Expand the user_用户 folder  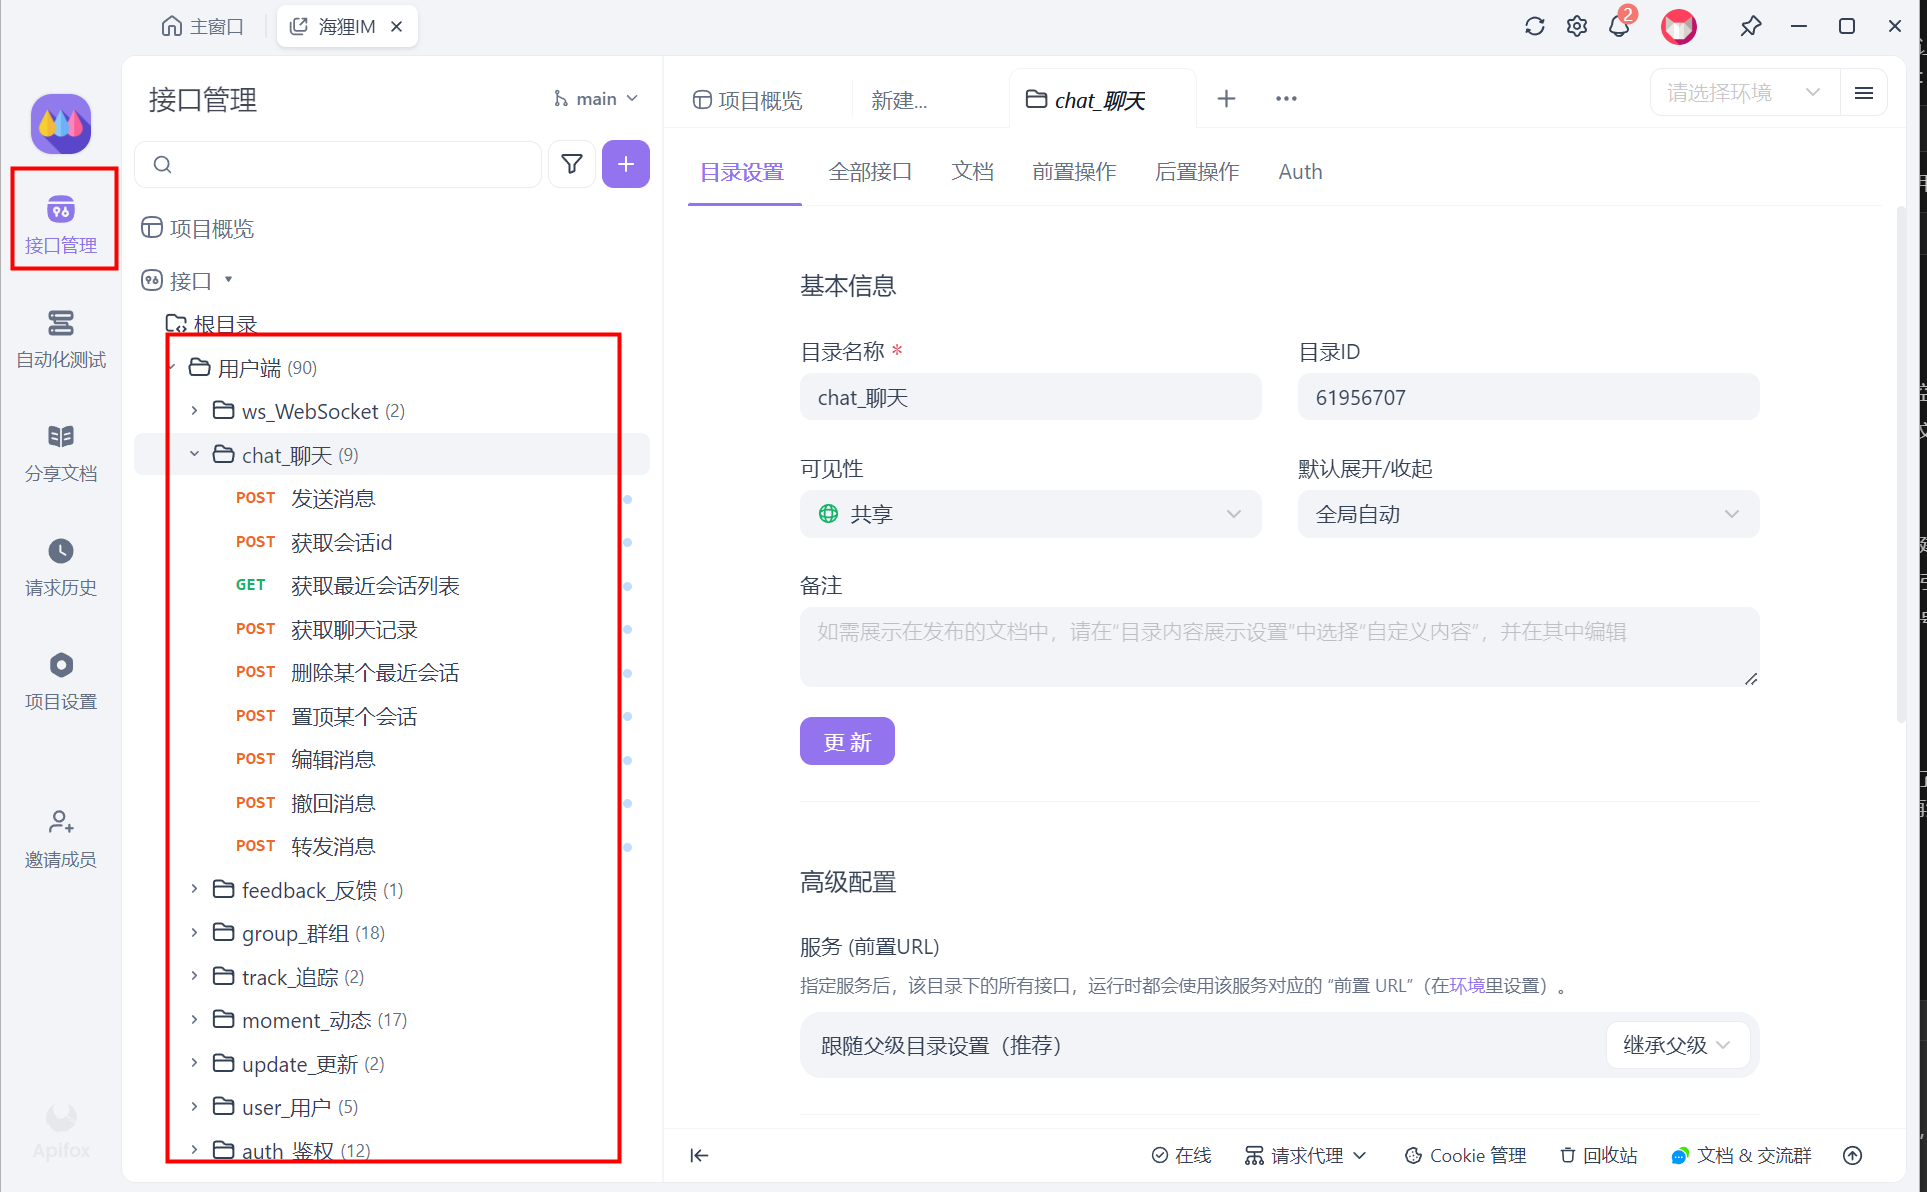click(194, 1107)
